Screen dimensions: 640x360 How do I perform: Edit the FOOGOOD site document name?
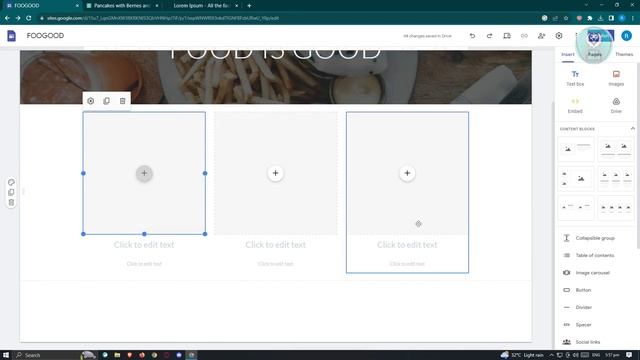(x=45, y=36)
